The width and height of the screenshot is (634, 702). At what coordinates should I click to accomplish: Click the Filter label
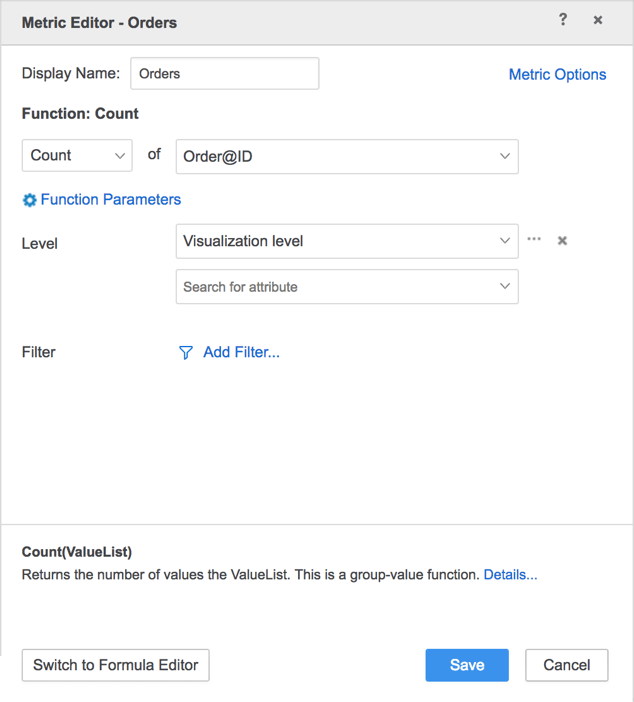[39, 352]
